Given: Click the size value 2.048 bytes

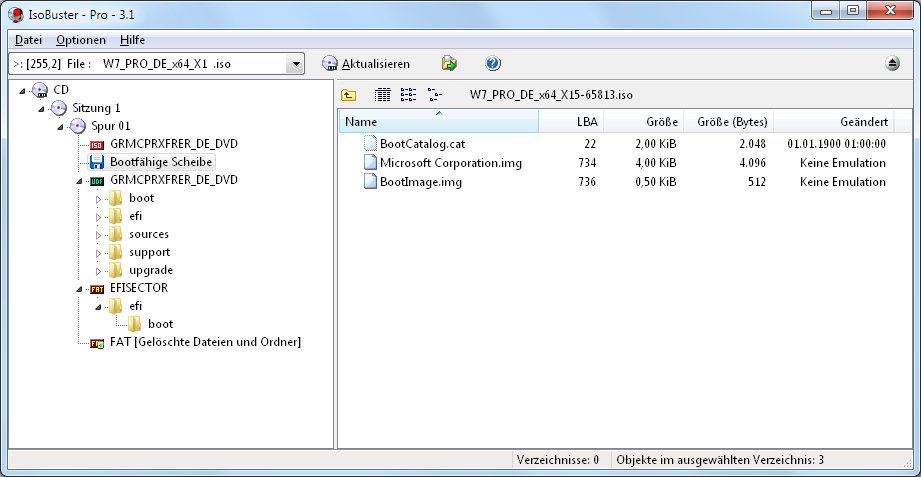Looking at the screenshot, I should (x=752, y=144).
